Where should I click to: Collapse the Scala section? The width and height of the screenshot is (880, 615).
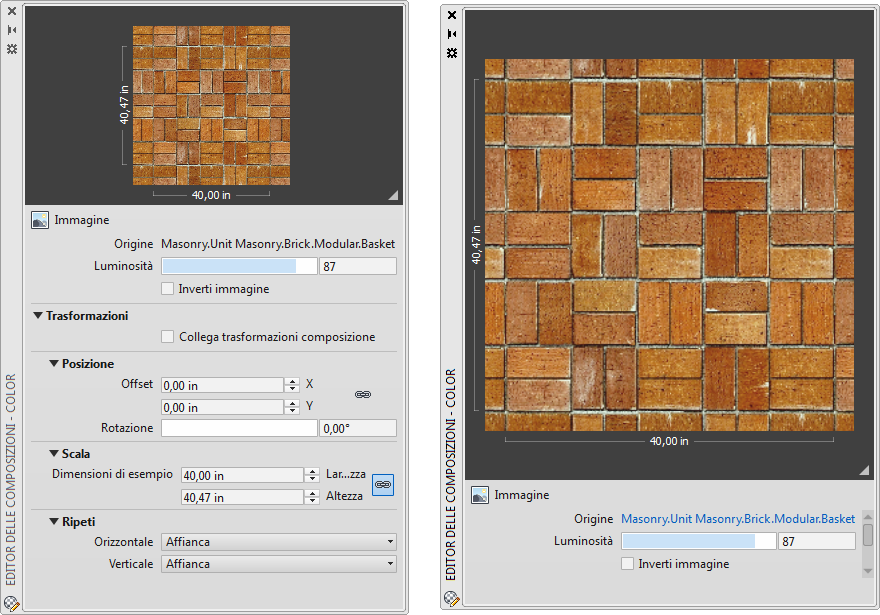click(54, 454)
